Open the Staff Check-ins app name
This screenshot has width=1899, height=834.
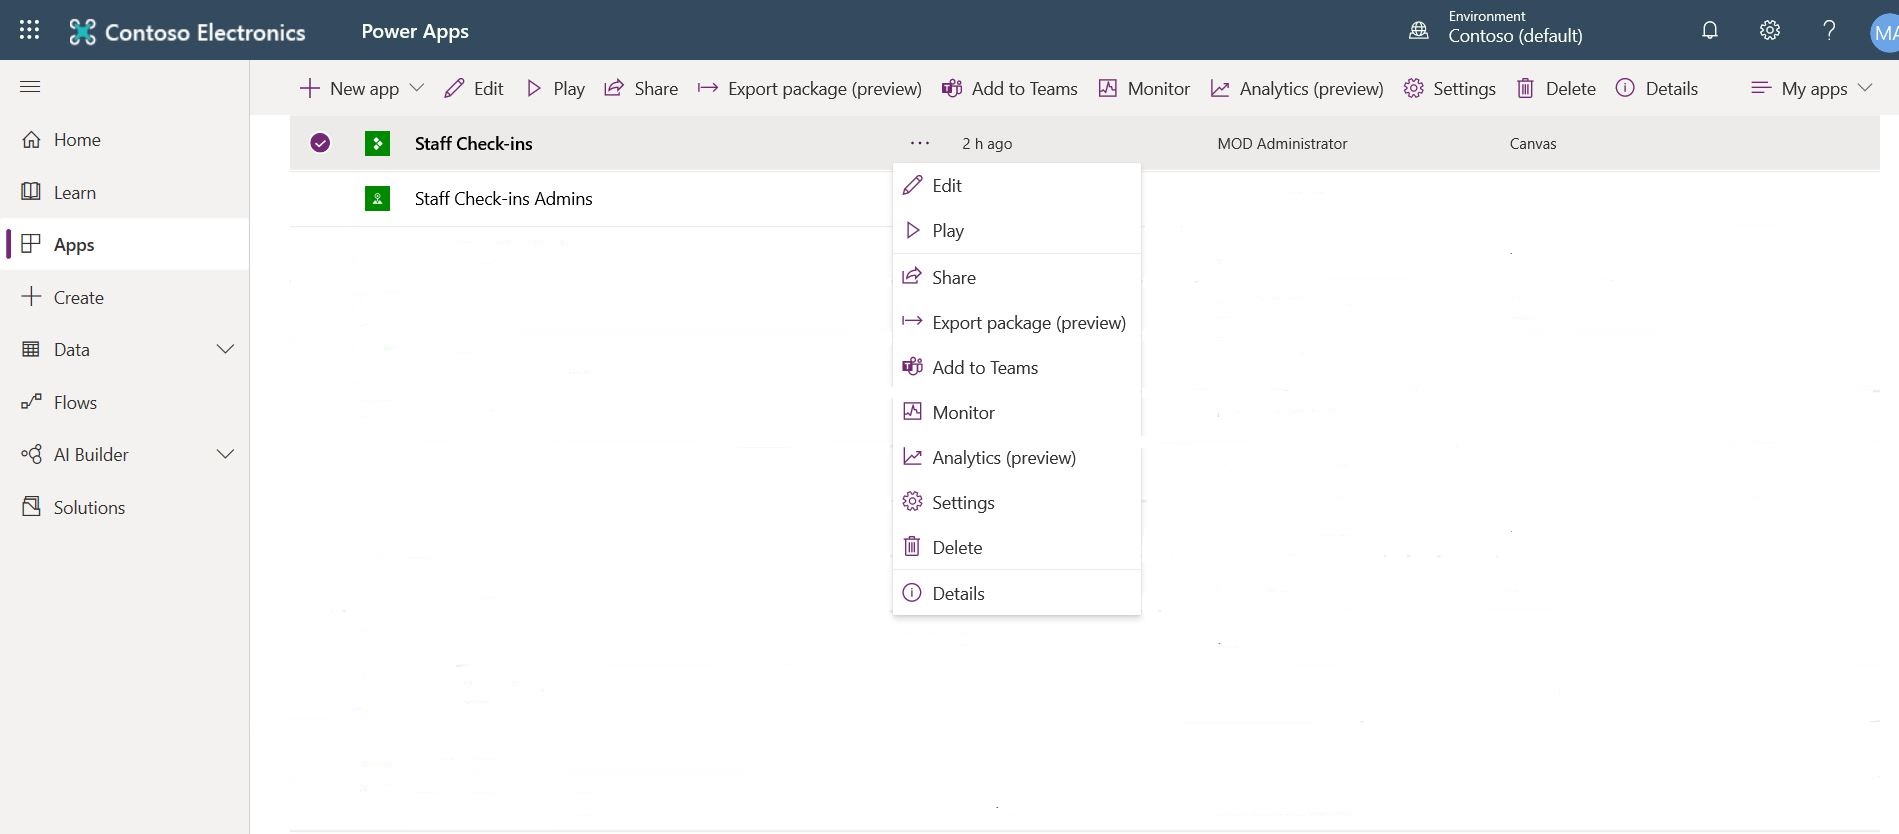click(474, 144)
